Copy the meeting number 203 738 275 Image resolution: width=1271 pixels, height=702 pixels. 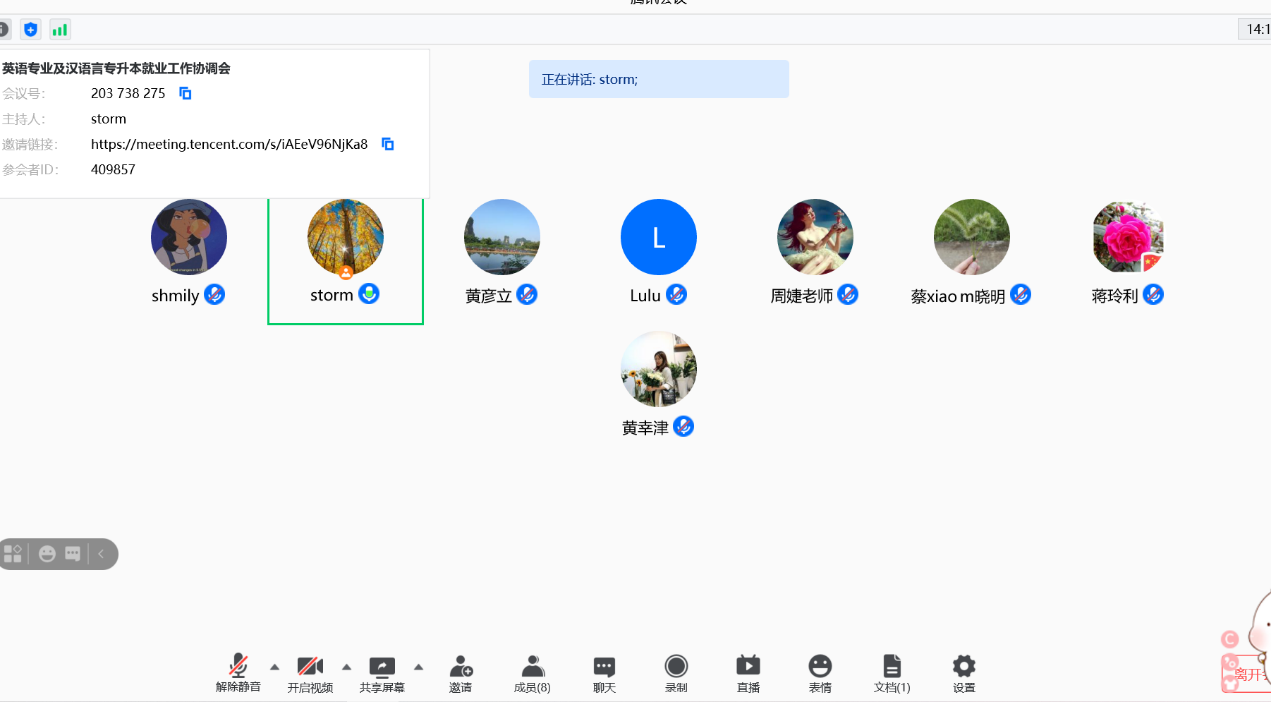click(185, 93)
